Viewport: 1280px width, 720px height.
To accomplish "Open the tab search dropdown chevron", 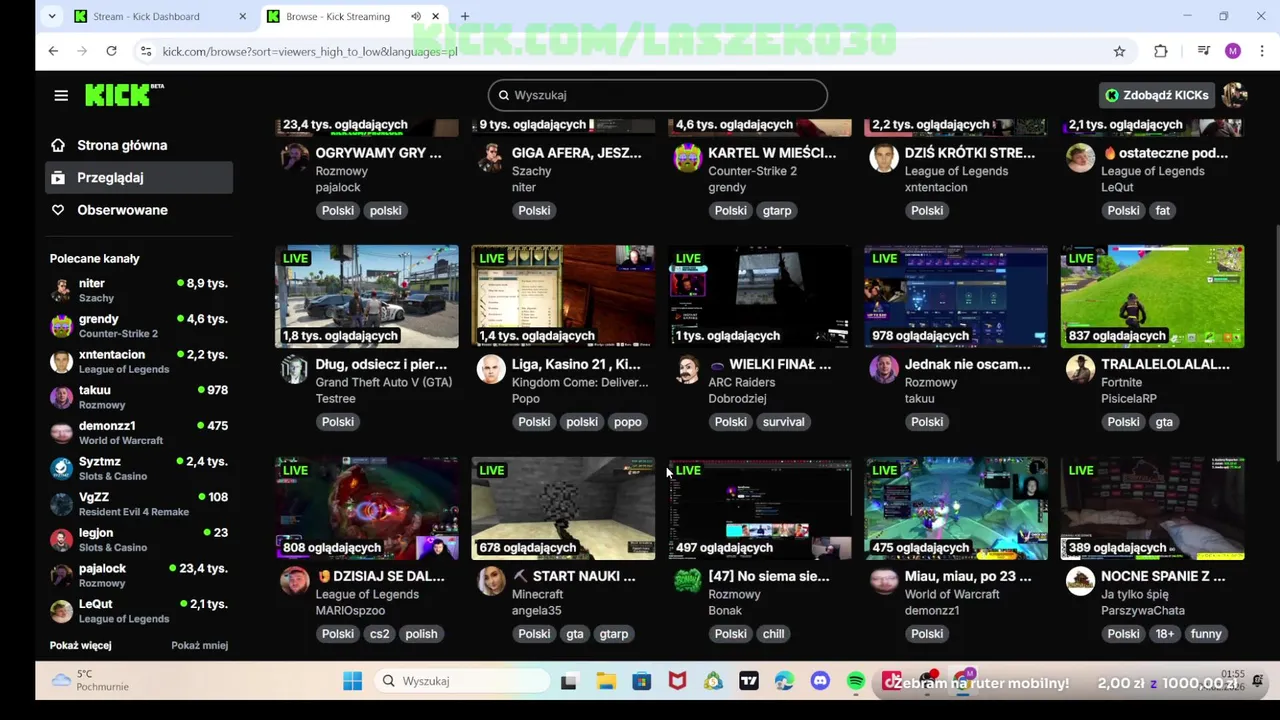I will tap(52, 16).
